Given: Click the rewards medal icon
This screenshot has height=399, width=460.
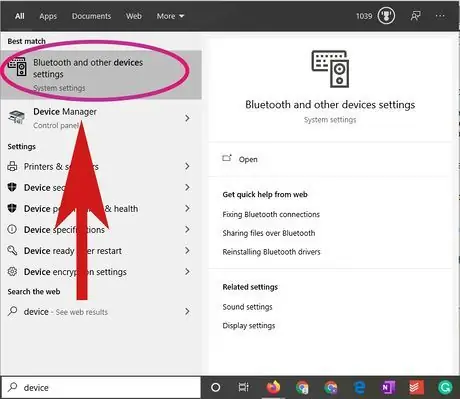Looking at the screenshot, I should point(386,16).
